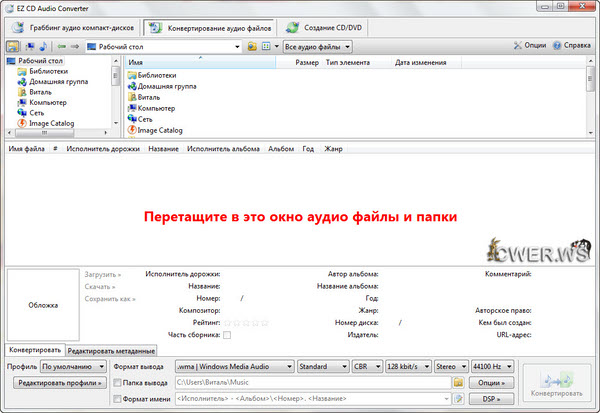Screen dimensions: 600x413
Task: Click the forward navigation arrow
Action: [x=76, y=46]
